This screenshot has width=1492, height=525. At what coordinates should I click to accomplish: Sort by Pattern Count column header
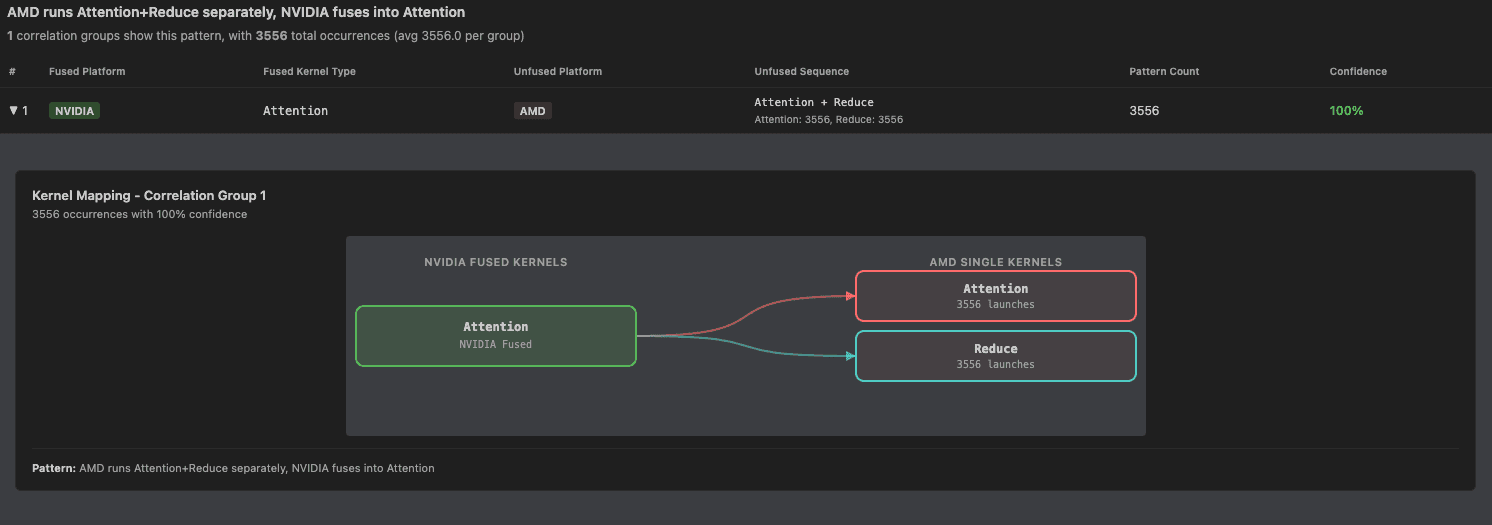click(x=1164, y=72)
